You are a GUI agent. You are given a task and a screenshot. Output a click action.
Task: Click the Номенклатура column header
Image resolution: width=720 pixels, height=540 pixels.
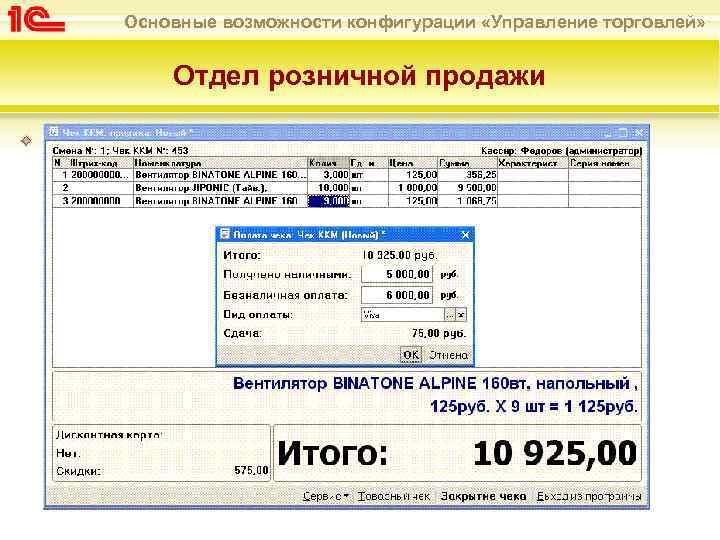(220, 163)
